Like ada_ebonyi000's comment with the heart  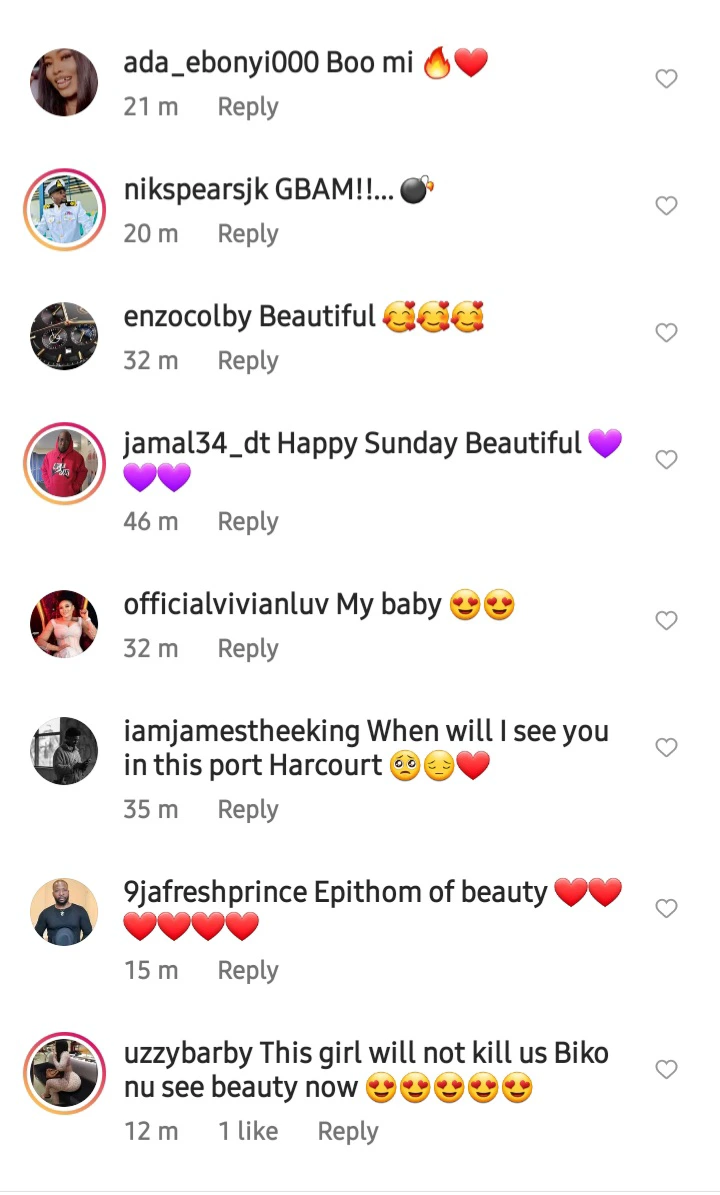(666, 79)
